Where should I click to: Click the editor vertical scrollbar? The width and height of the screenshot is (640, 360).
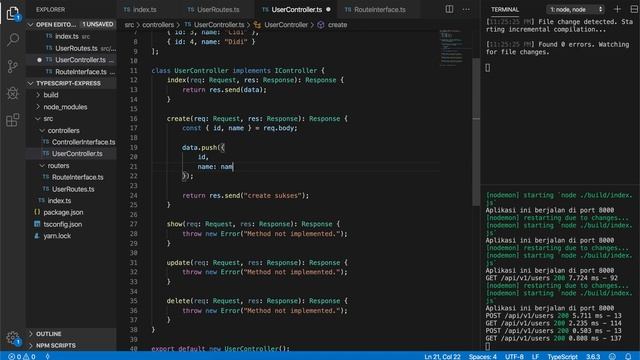tap(476, 131)
